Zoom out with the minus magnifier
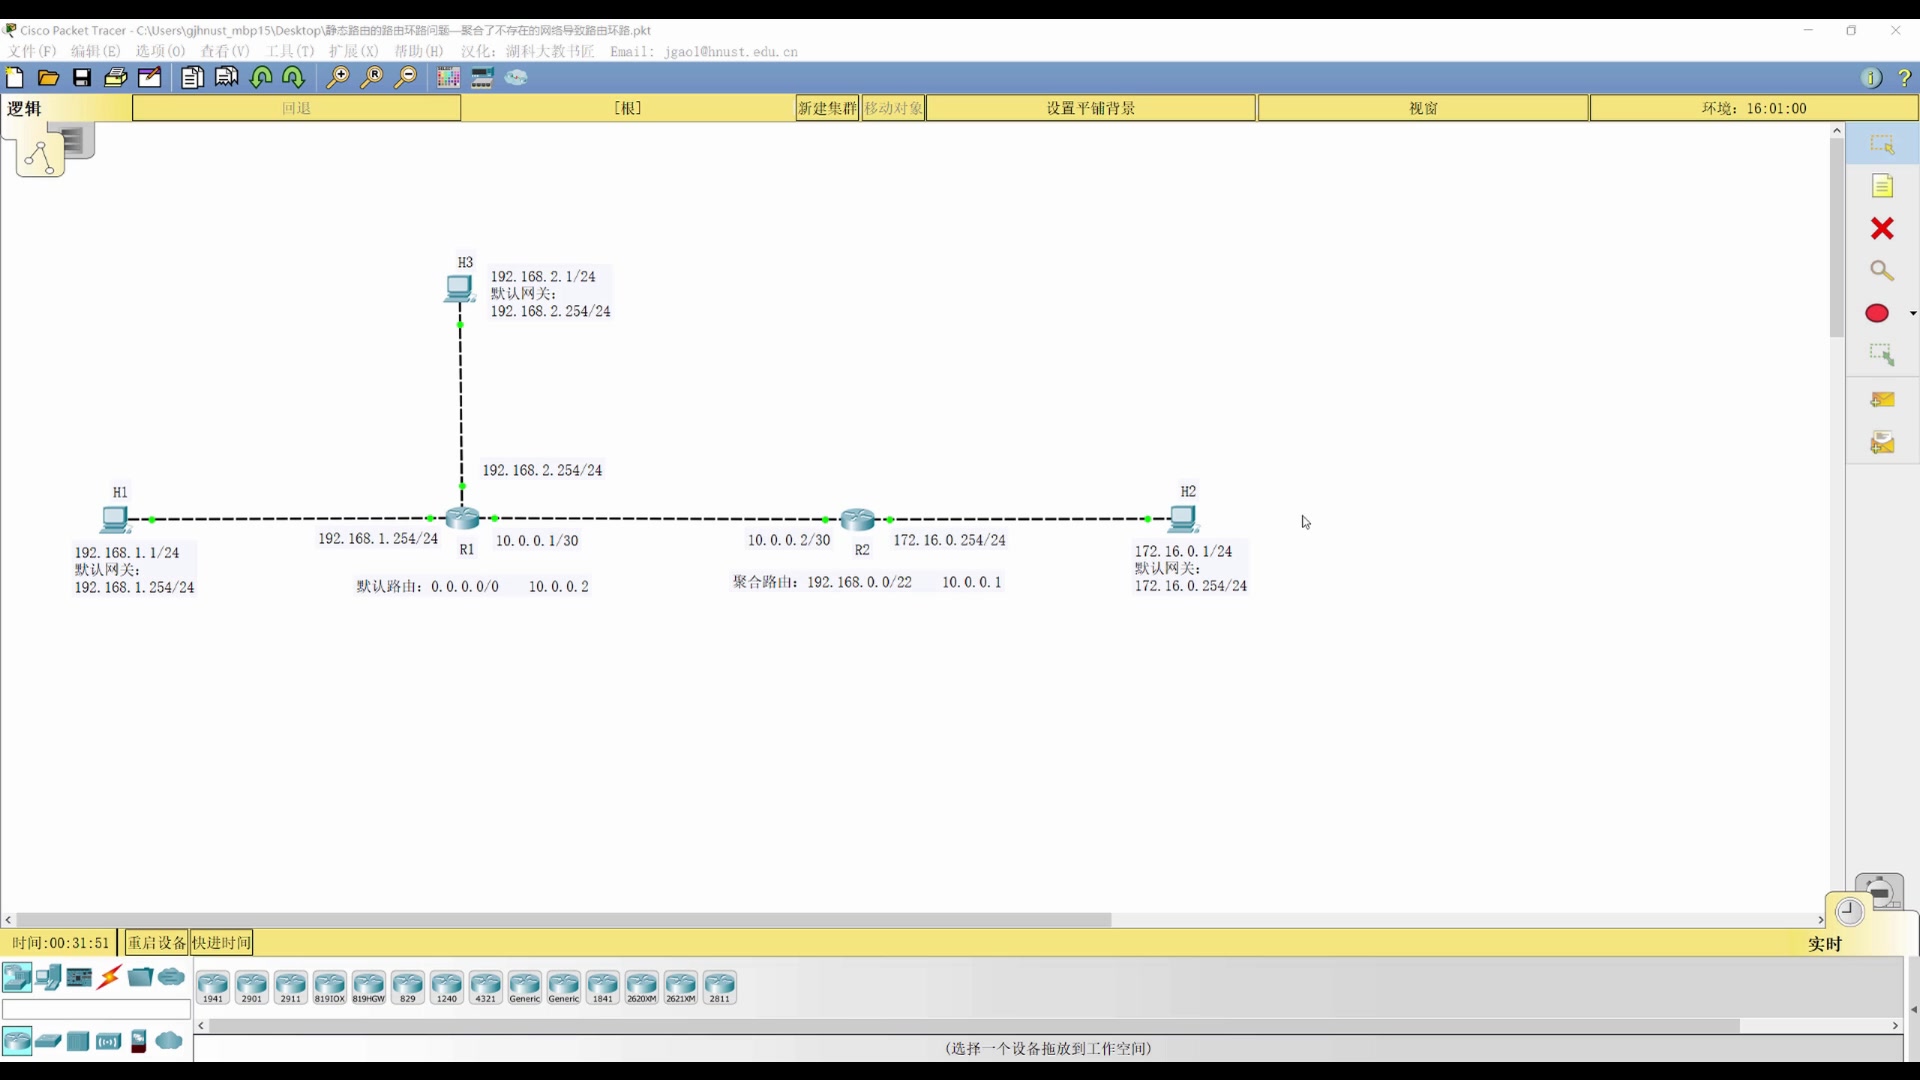 click(x=405, y=78)
